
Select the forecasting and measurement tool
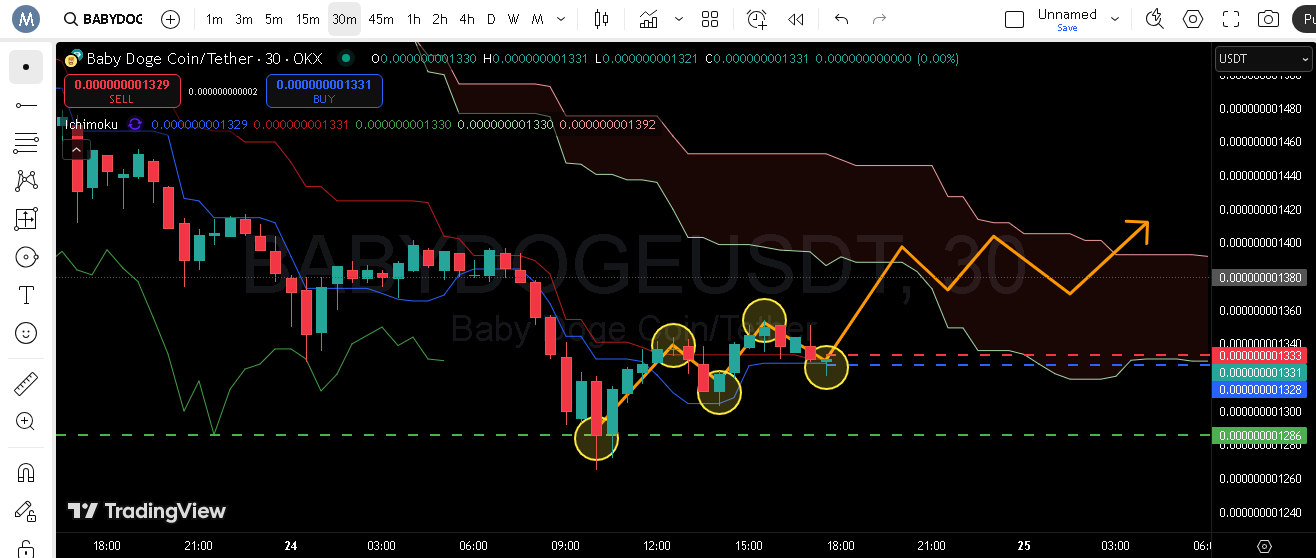coord(26,219)
